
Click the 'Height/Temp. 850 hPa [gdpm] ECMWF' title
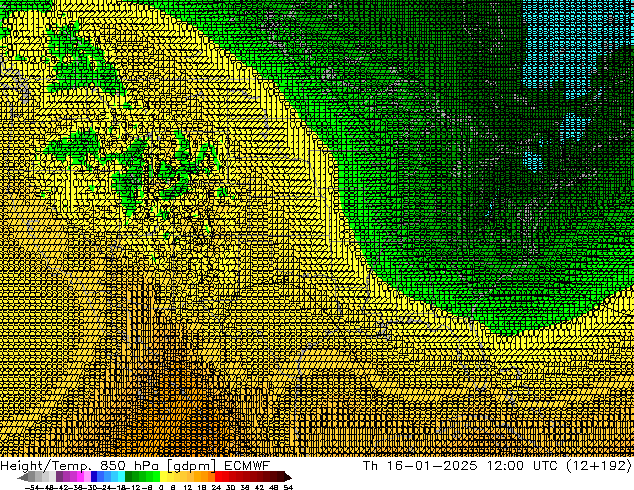click(135, 465)
